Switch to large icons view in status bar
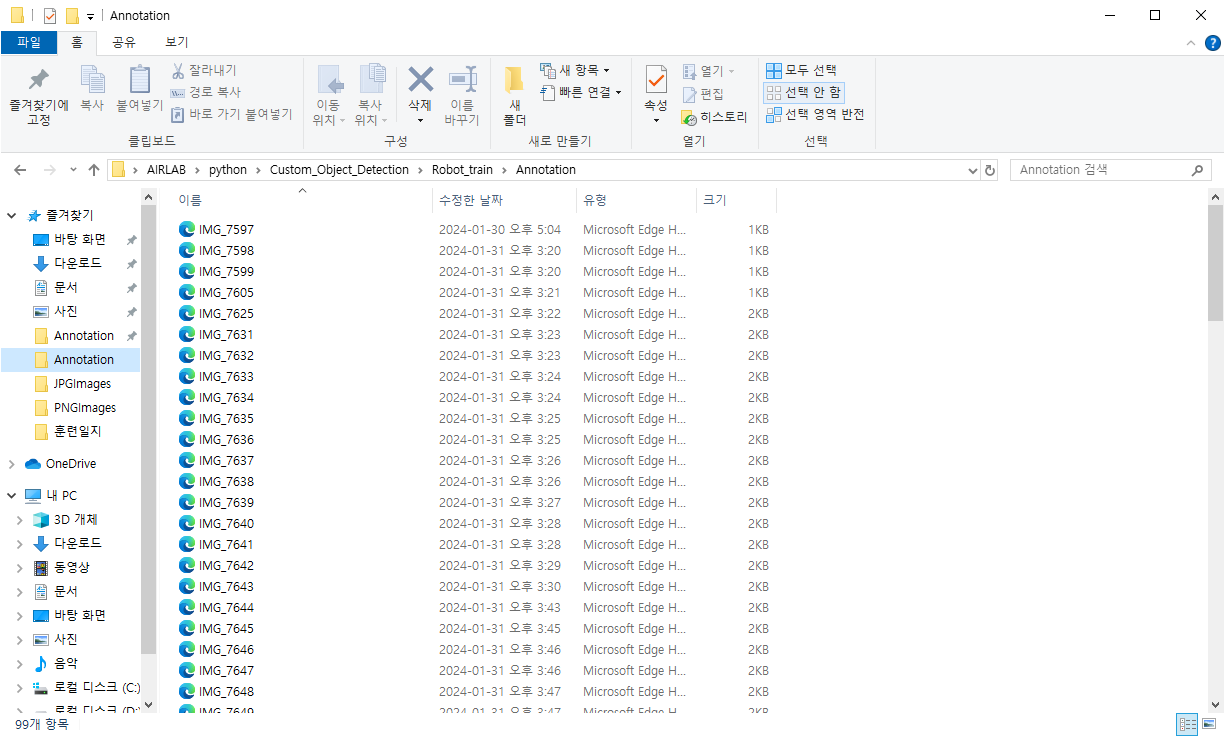The image size is (1225, 737). (1209, 724)
